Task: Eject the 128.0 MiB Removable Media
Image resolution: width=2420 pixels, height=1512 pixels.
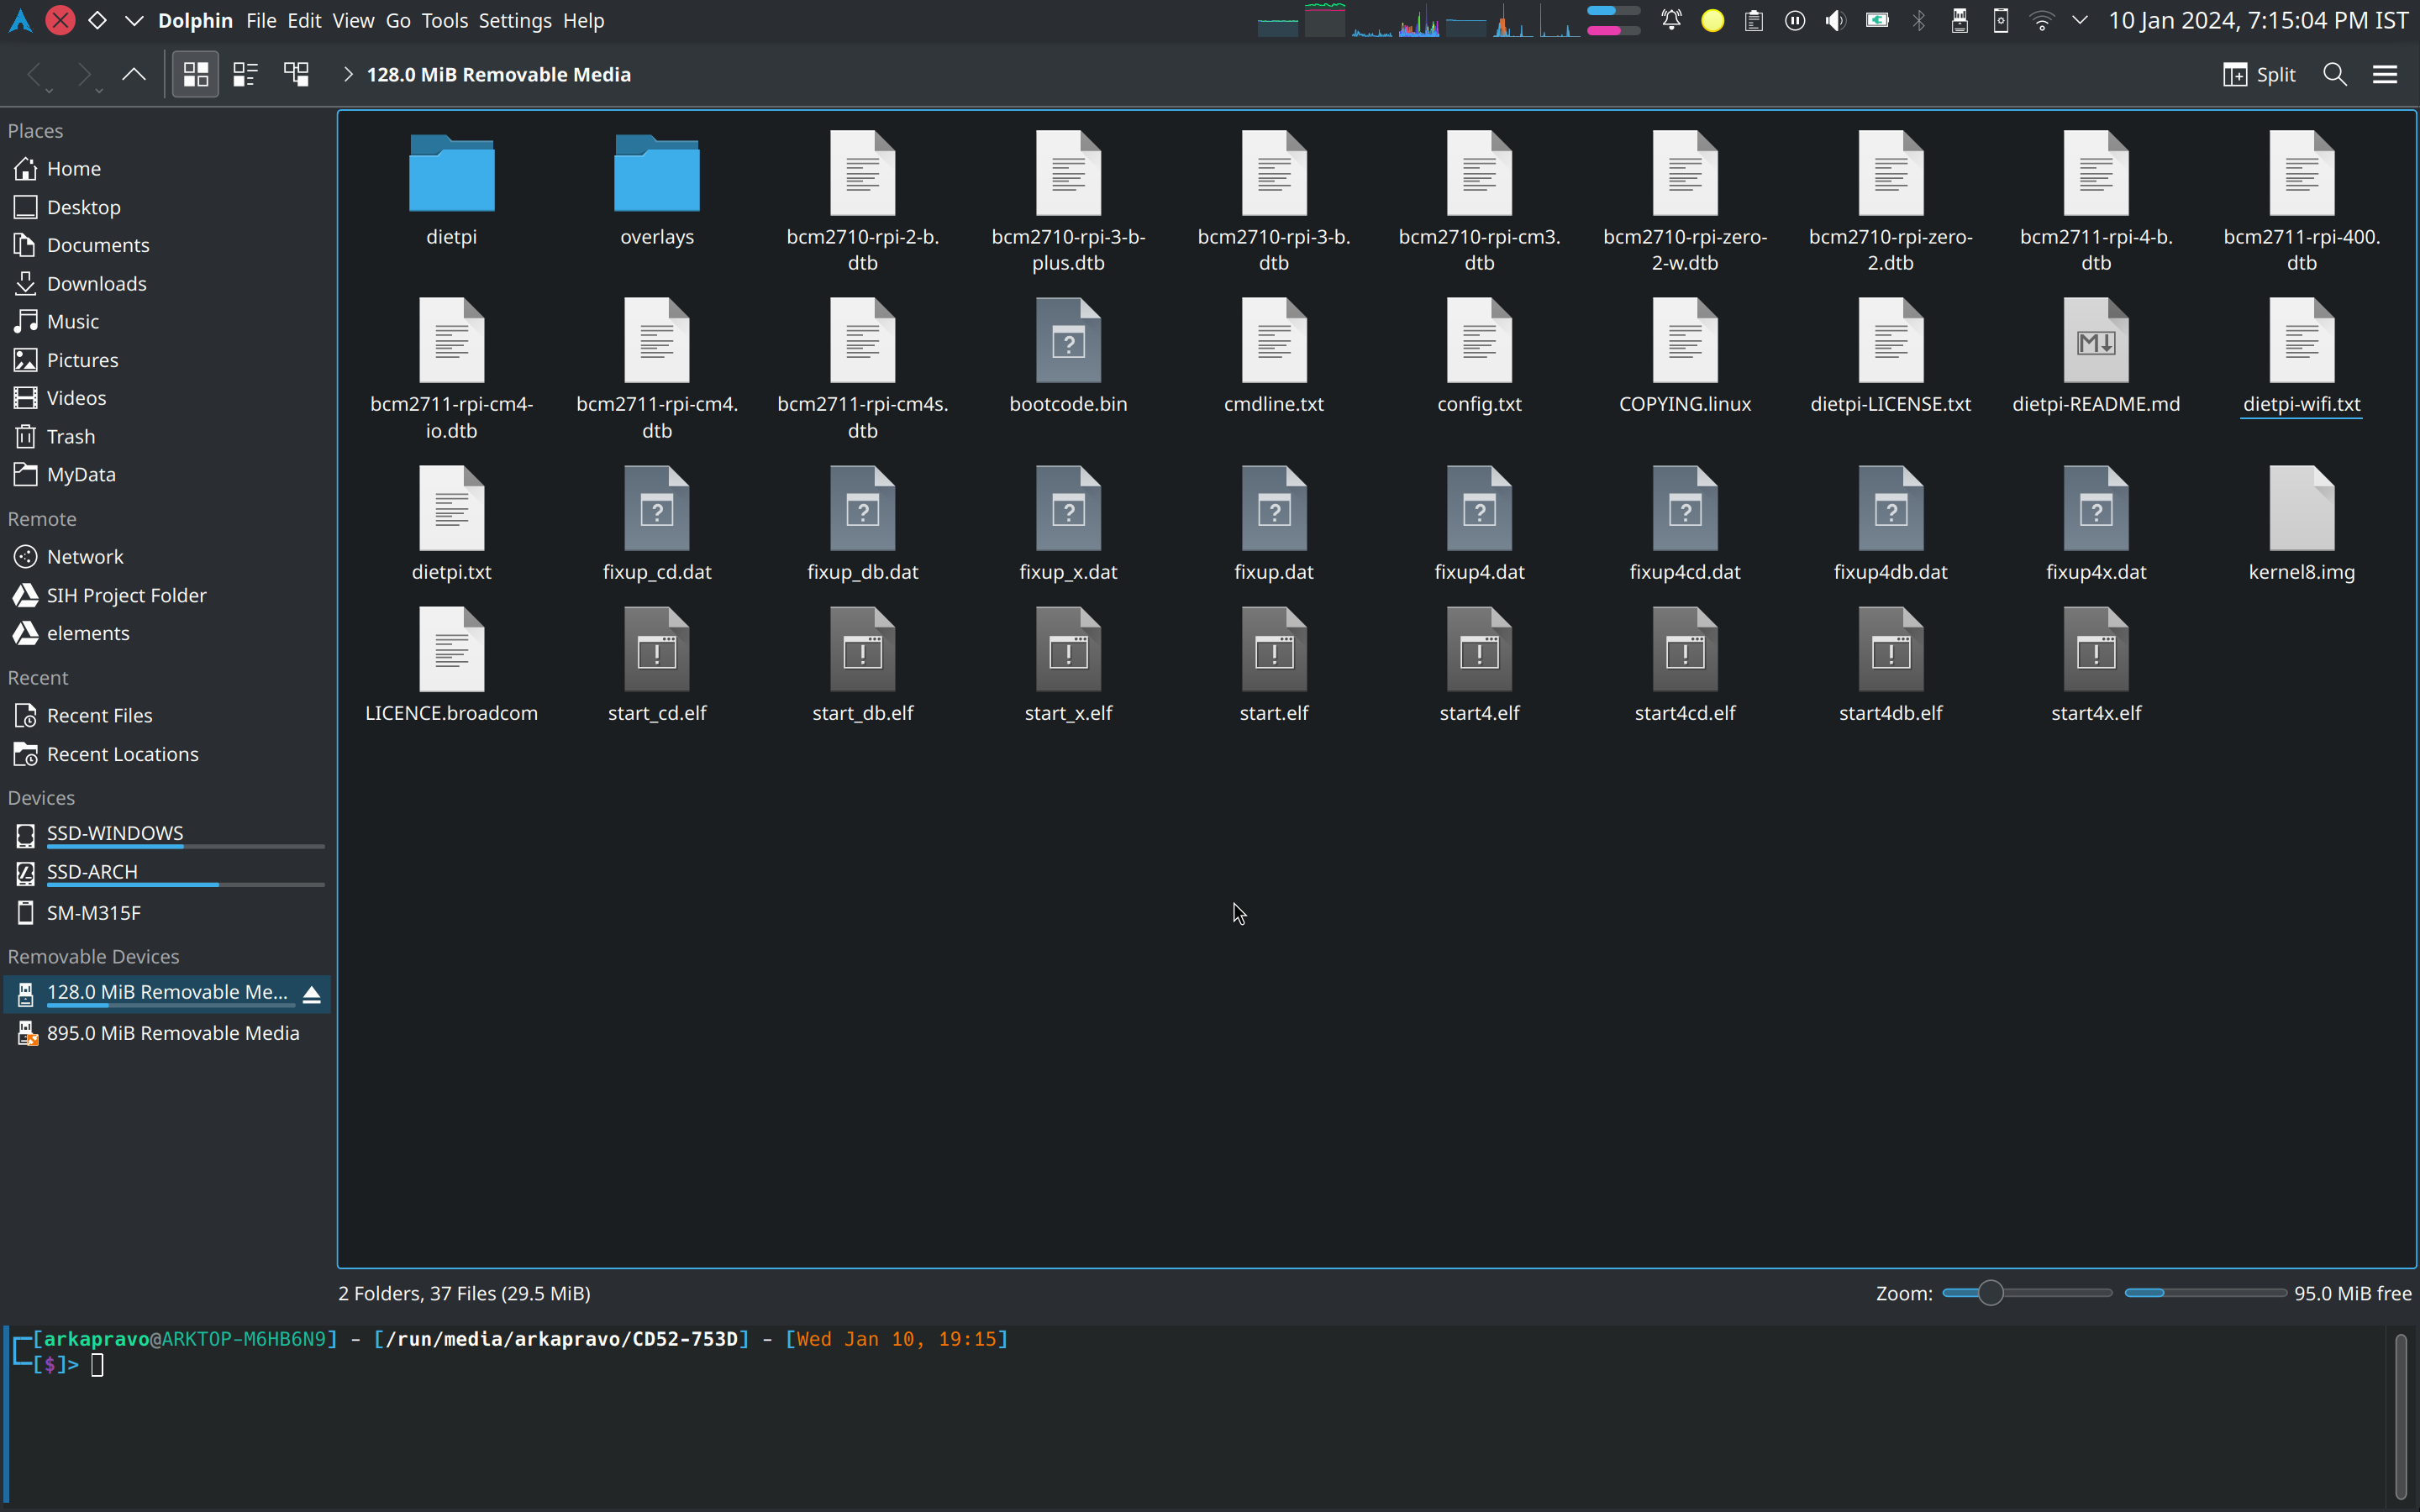Action: click(x=311, y=994)
